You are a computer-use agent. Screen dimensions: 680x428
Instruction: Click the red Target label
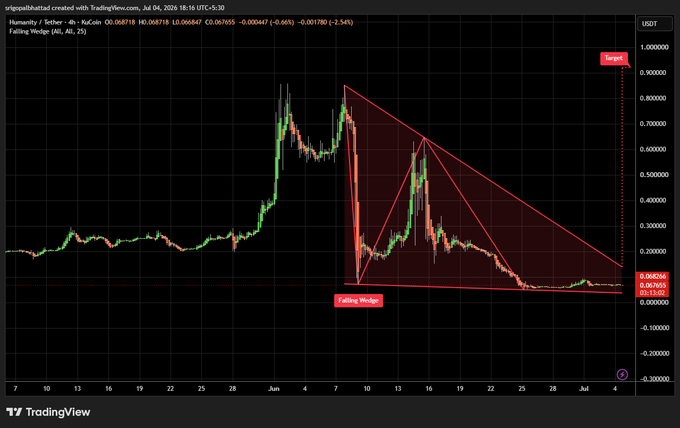click(614, 58)
